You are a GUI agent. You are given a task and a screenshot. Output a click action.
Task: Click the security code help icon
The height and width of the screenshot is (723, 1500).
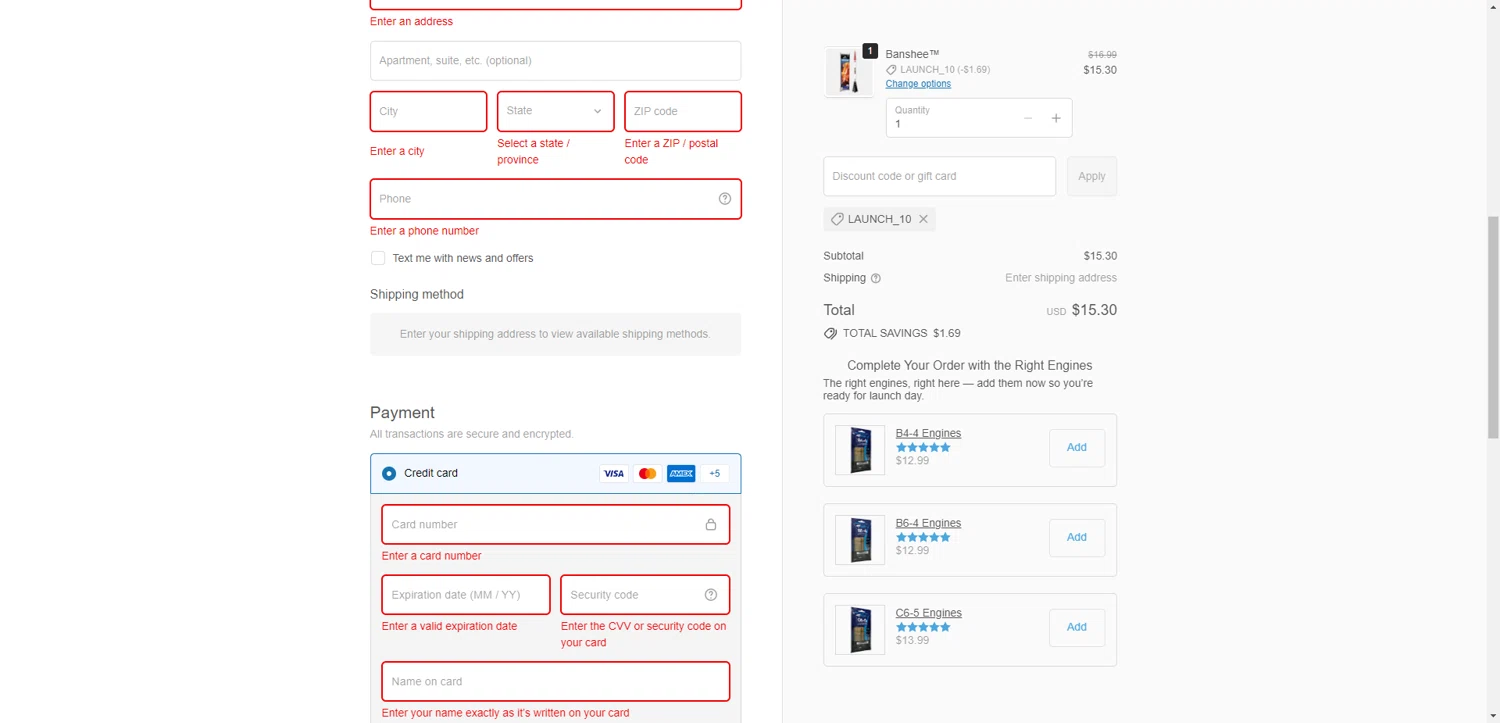(711, 595)
